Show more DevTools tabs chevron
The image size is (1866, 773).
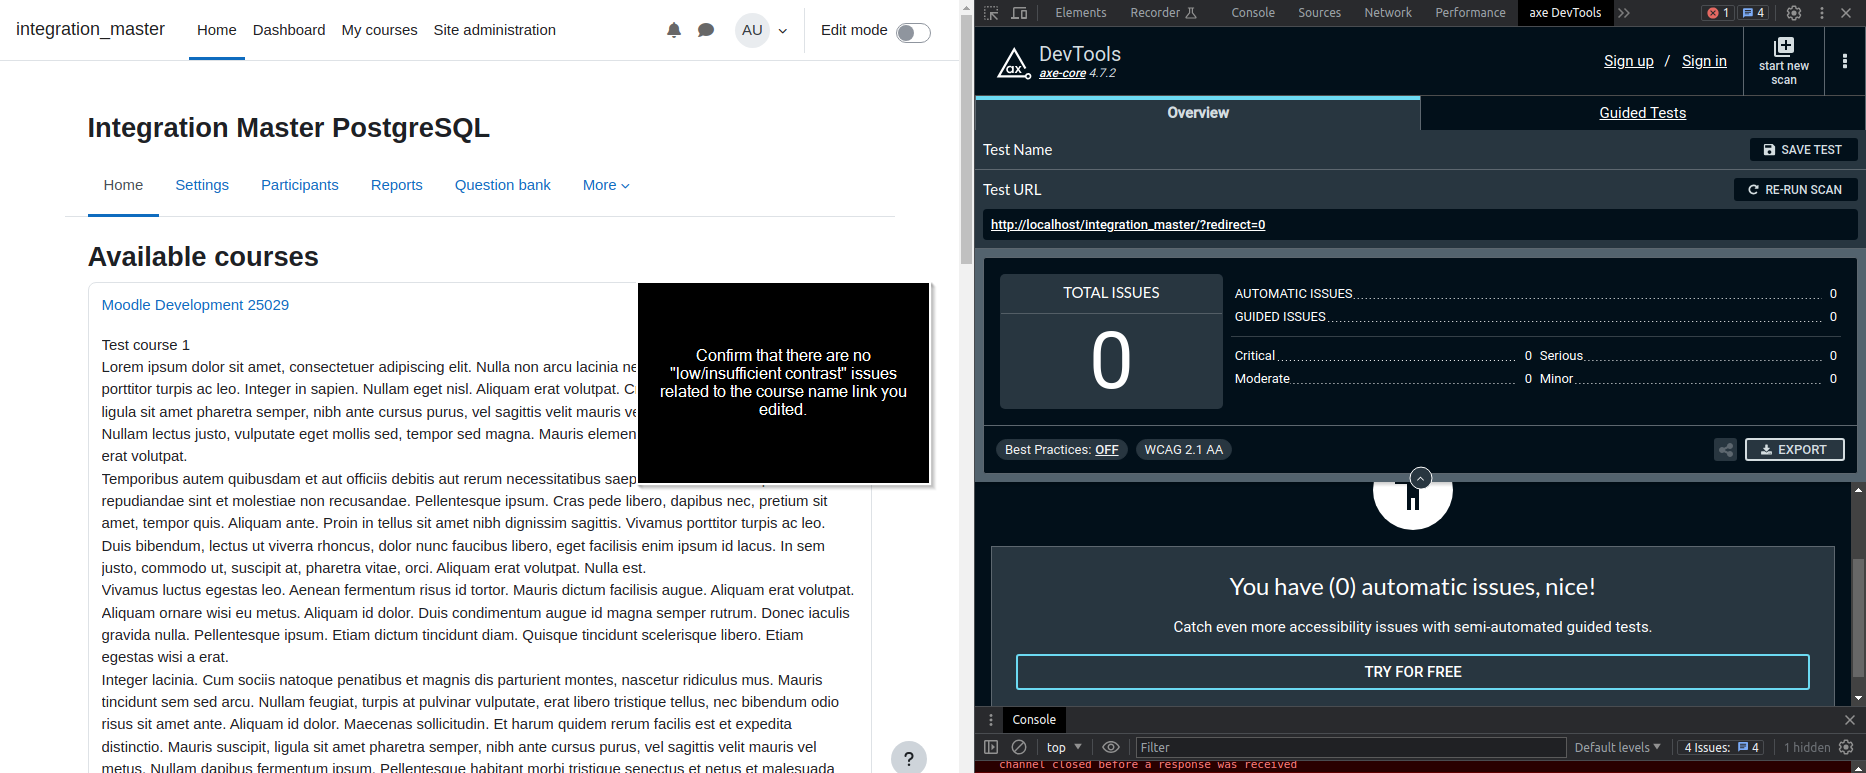[1624, 13]
